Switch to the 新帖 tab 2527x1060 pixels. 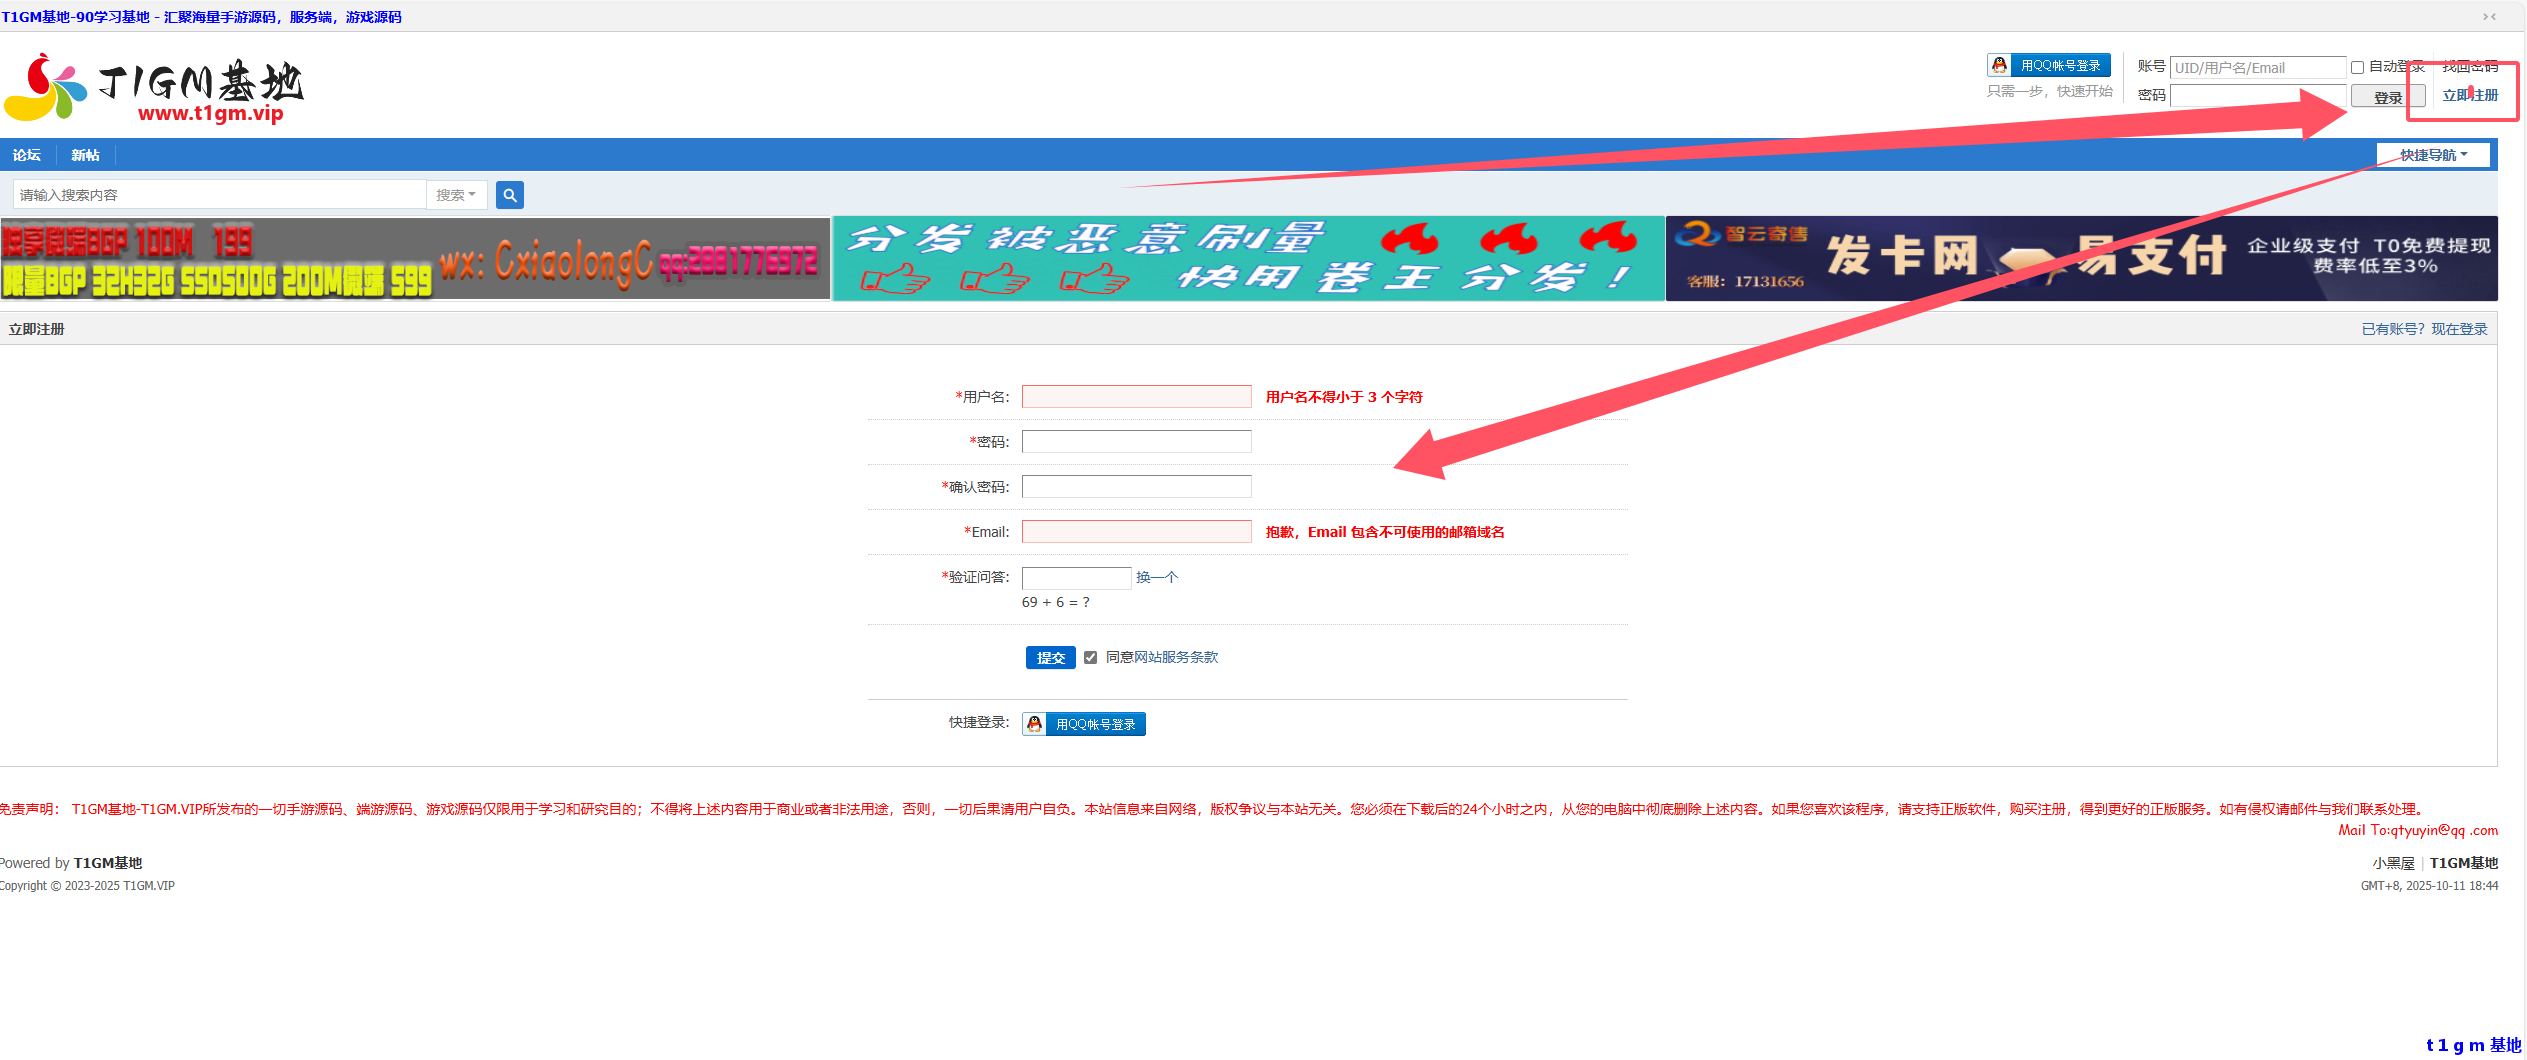point(84,154)
